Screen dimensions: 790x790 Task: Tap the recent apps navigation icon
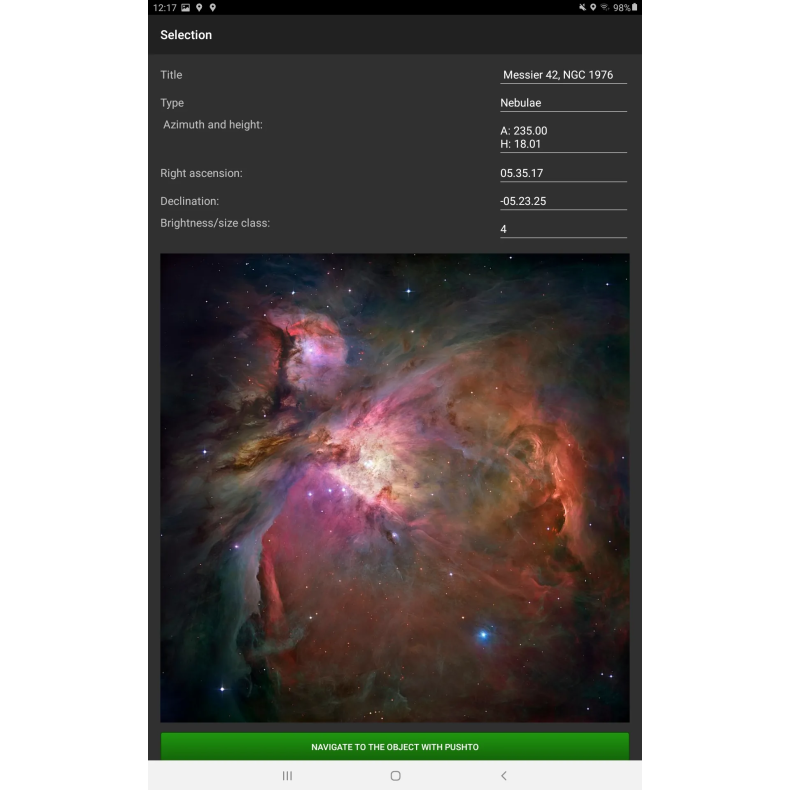[287, 775]
